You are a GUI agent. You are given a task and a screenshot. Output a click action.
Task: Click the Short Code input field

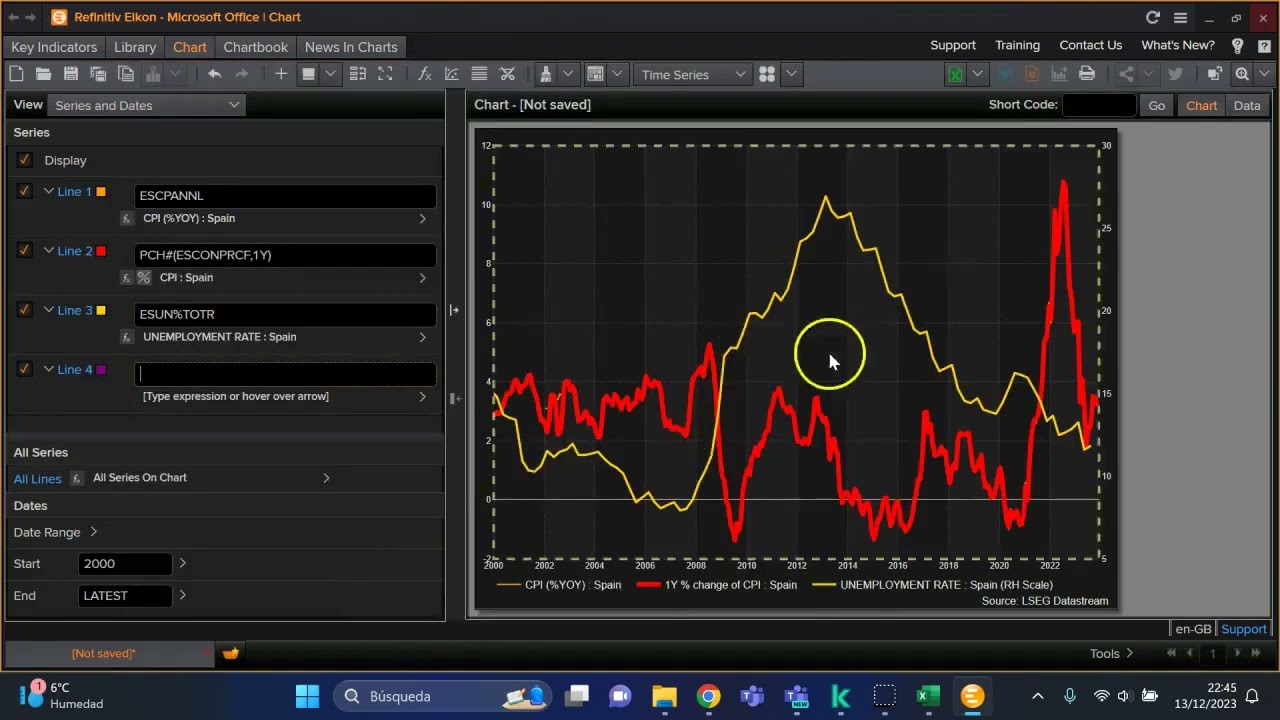1099,105
